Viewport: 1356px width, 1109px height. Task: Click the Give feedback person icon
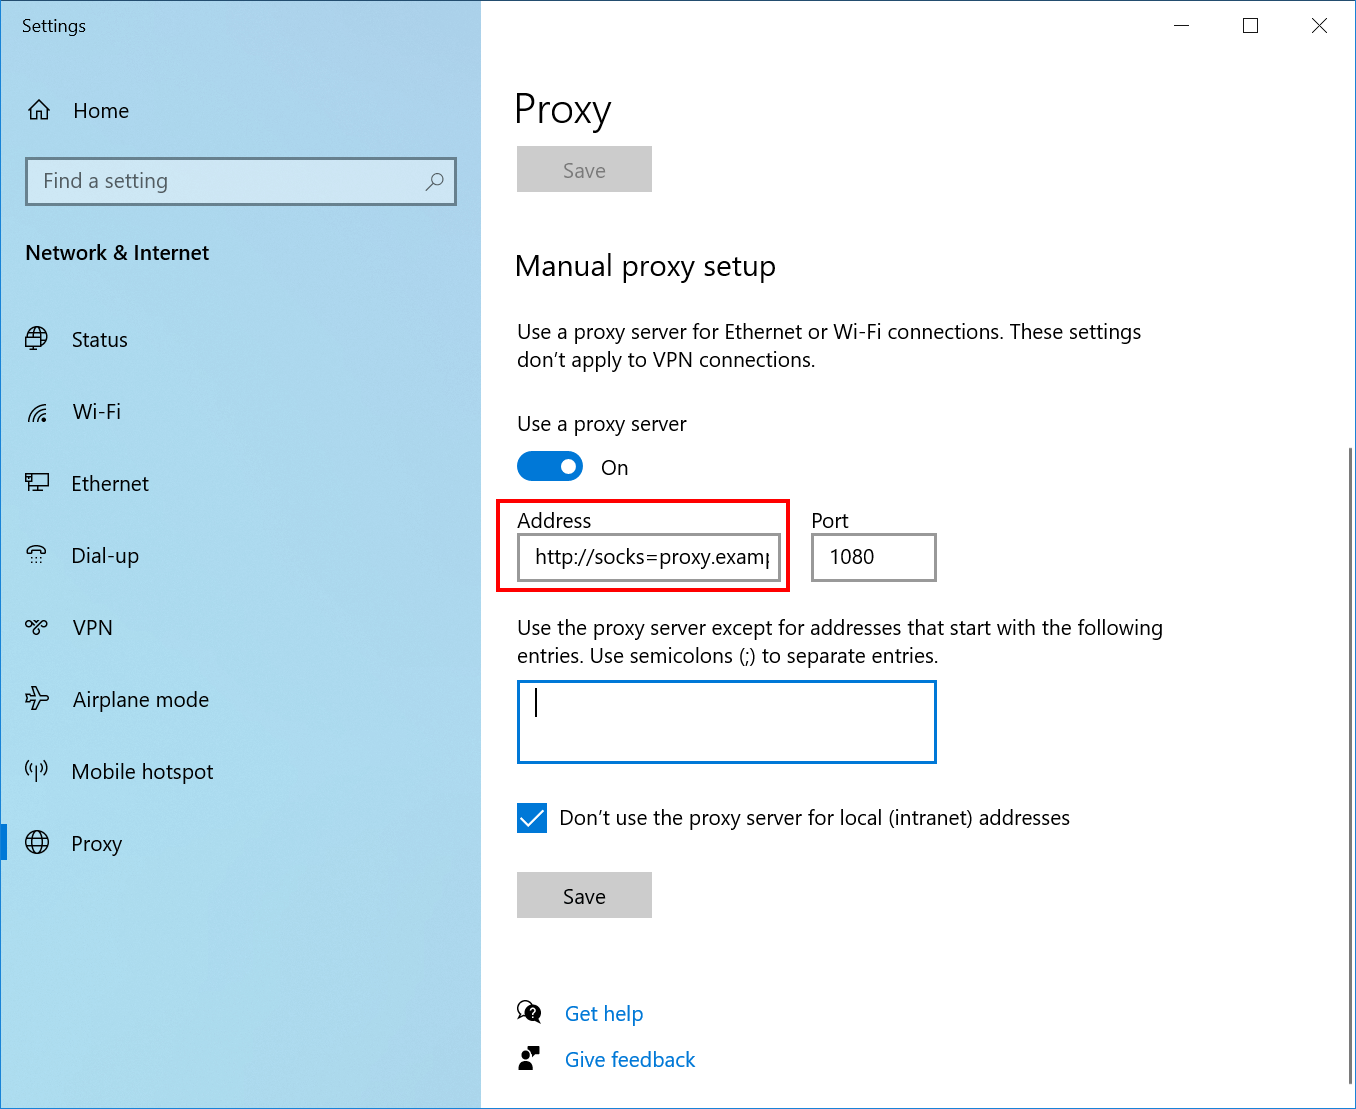(530, 1058)
